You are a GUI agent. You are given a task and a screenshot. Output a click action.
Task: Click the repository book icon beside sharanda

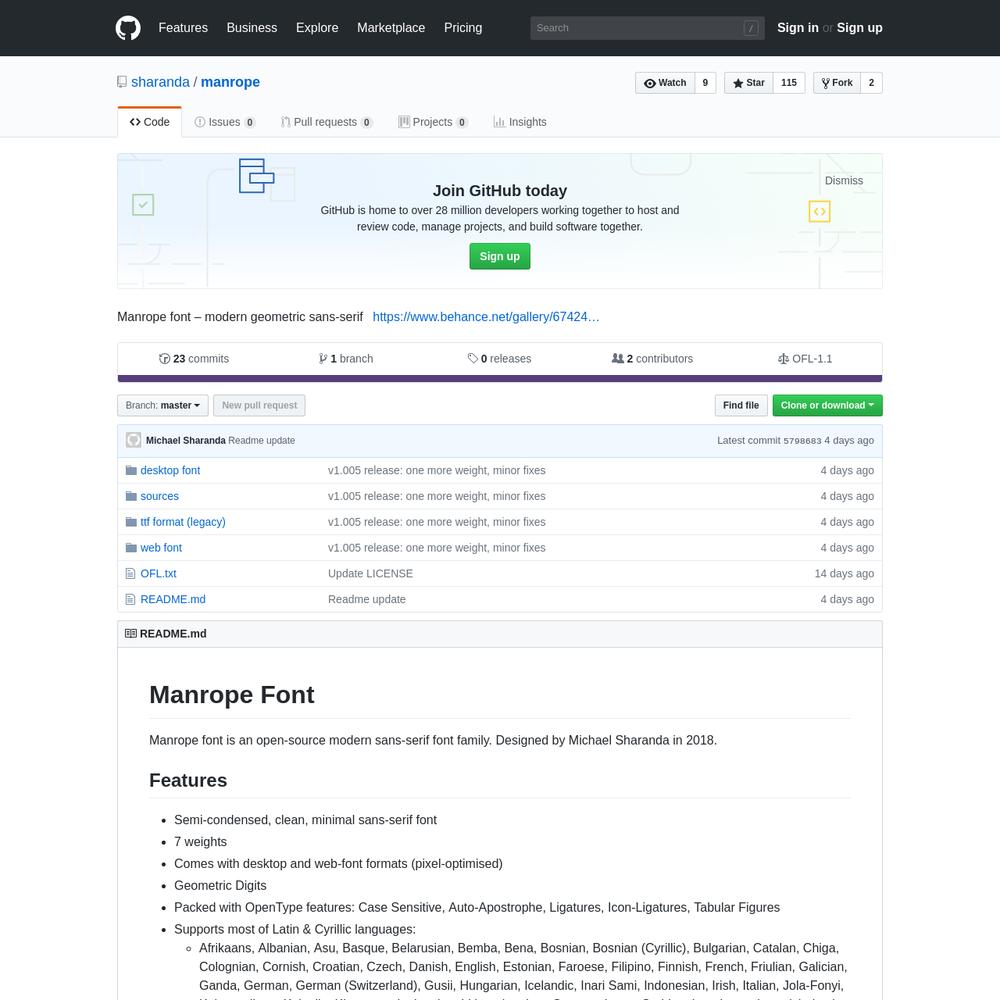122,82
